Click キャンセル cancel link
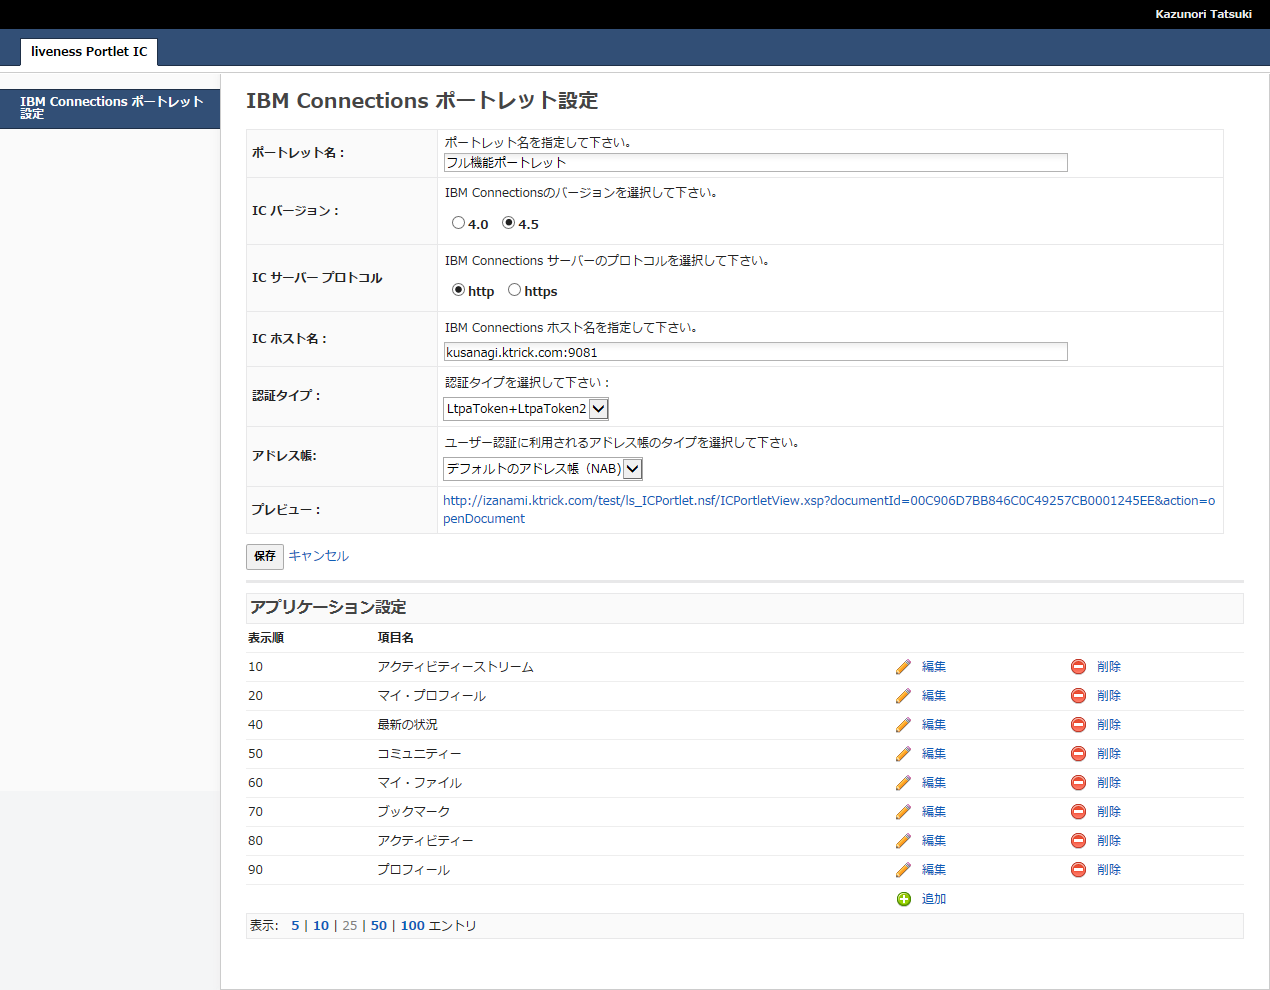This screenshot has width=1270, height=990. (319, 556)
